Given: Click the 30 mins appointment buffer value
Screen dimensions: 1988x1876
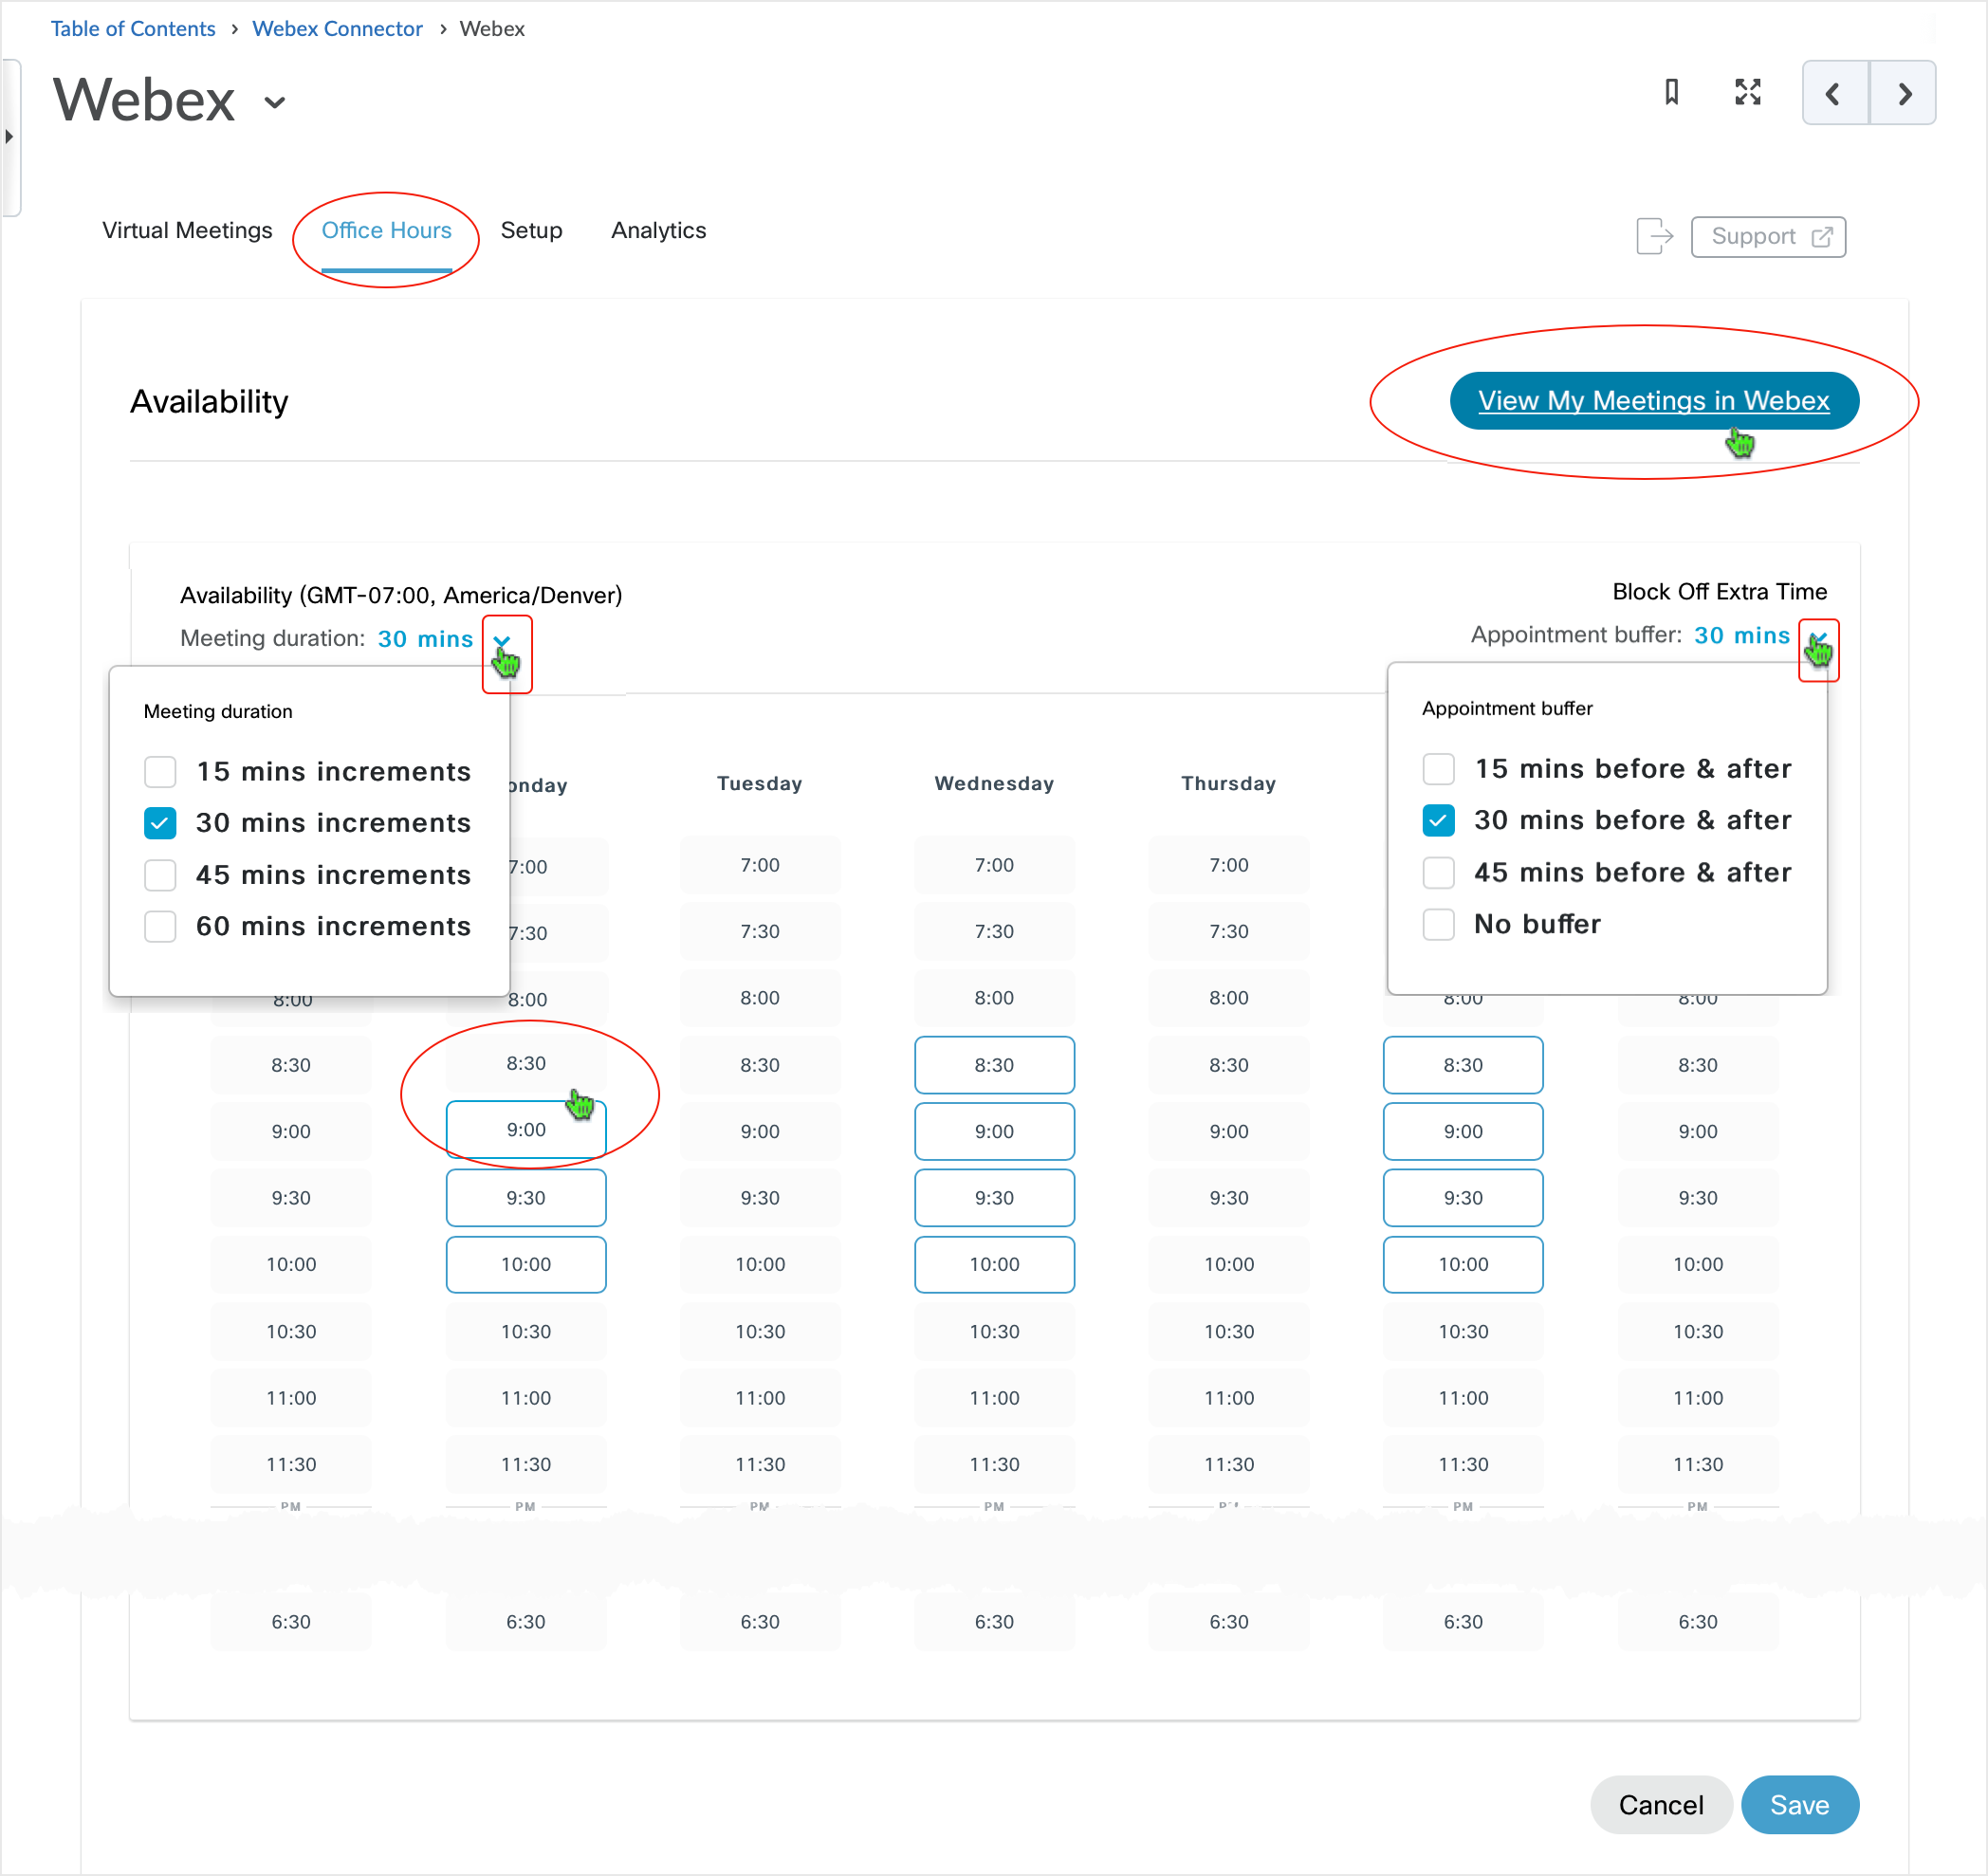Looking at the screenshot, I should 1741,636.
